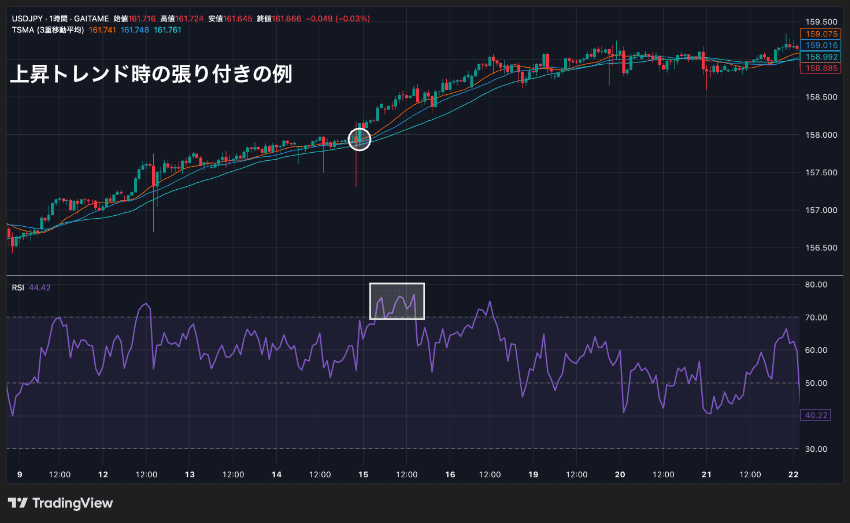Image resolution: width=850 pixels, height=523 pixels.
Task: Click the date label 22 on time axis
Action: 793,474
